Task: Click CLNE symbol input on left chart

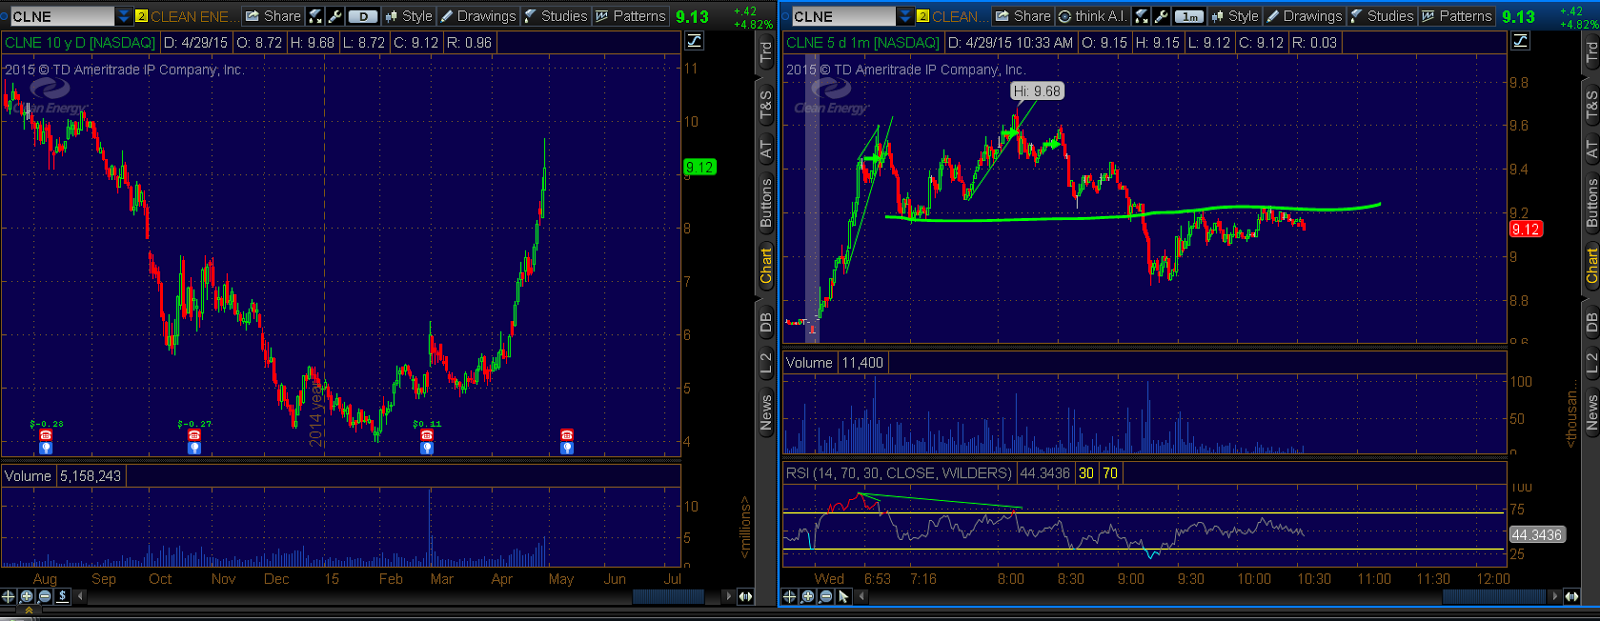Action: click(62, 16)
